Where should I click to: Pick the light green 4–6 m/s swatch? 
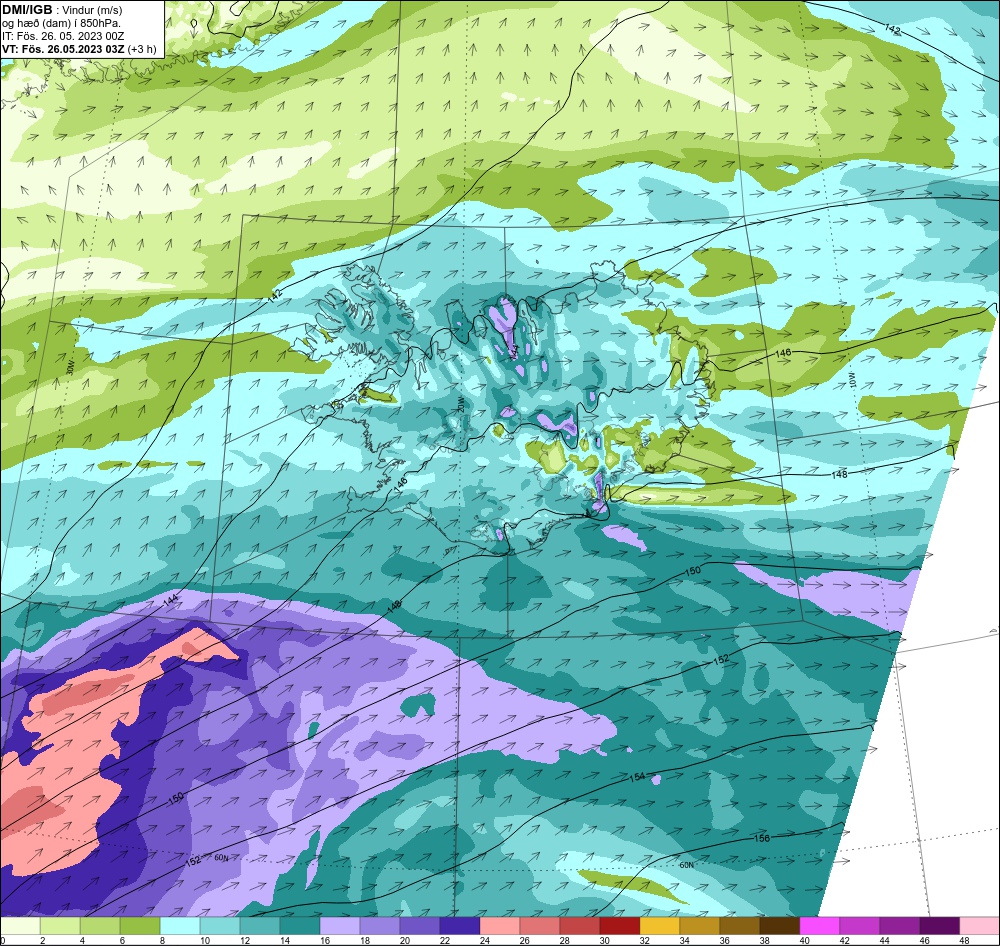pos(100,926)
